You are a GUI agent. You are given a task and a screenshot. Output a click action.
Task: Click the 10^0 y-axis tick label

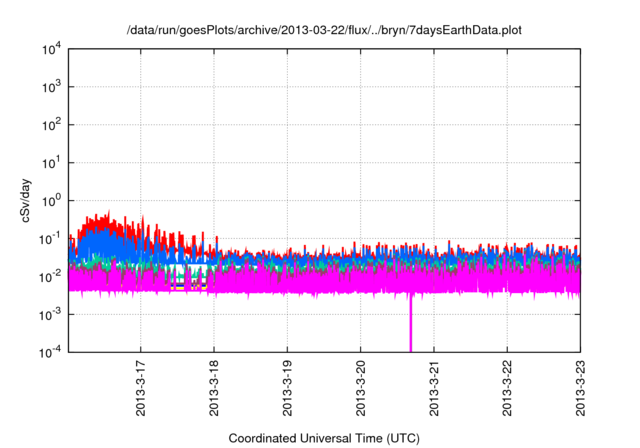[x=51, y=201]
